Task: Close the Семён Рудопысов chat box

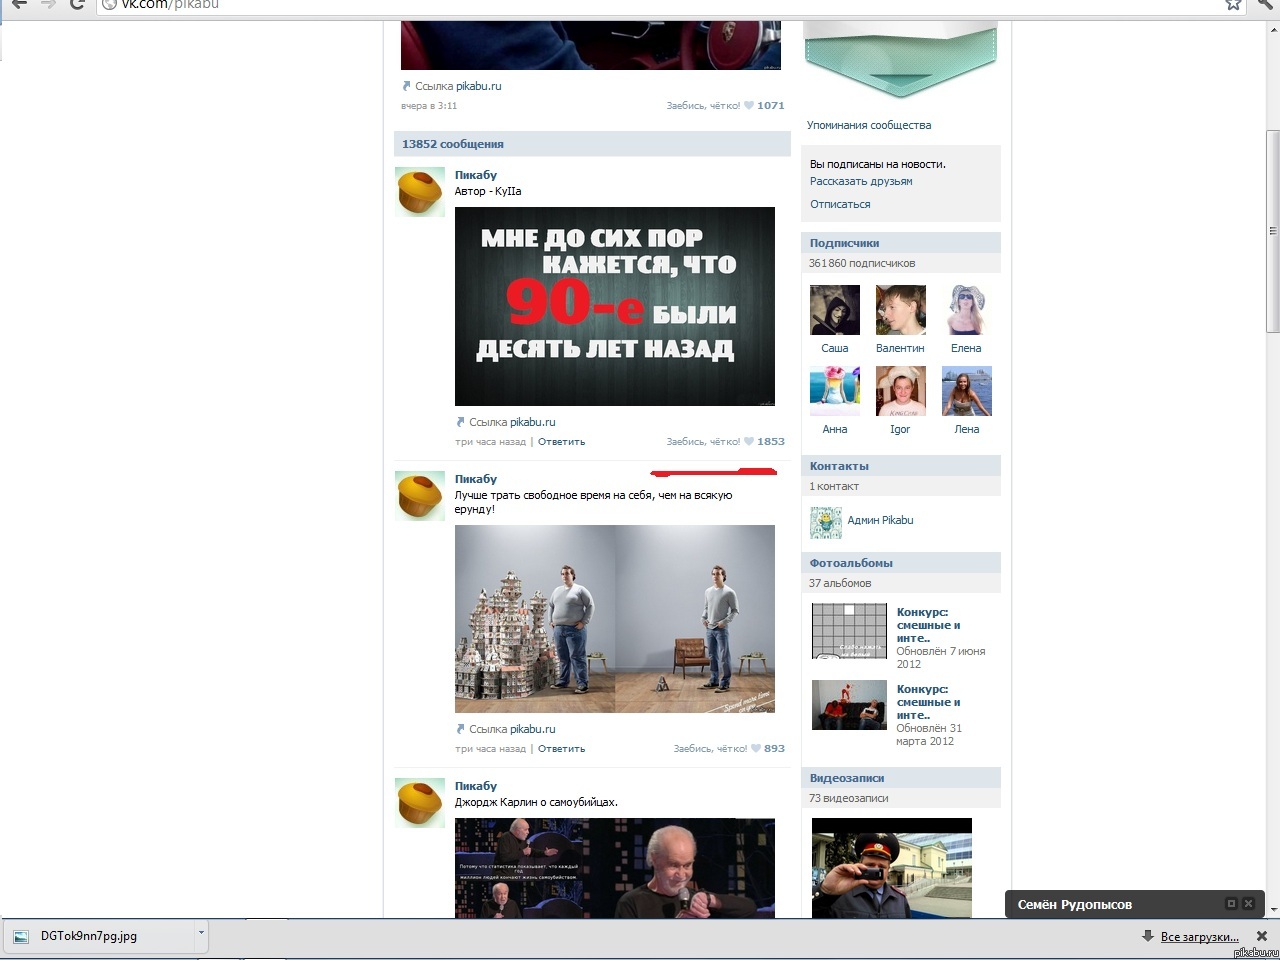Action: pyautogui.click(x=1248, y=904)
